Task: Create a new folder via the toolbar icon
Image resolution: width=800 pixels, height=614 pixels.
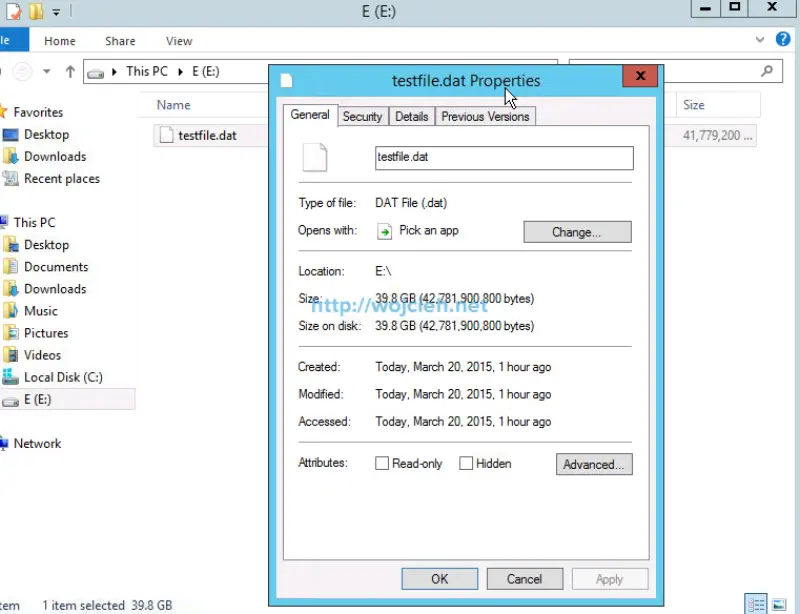Action: point(37,11)
